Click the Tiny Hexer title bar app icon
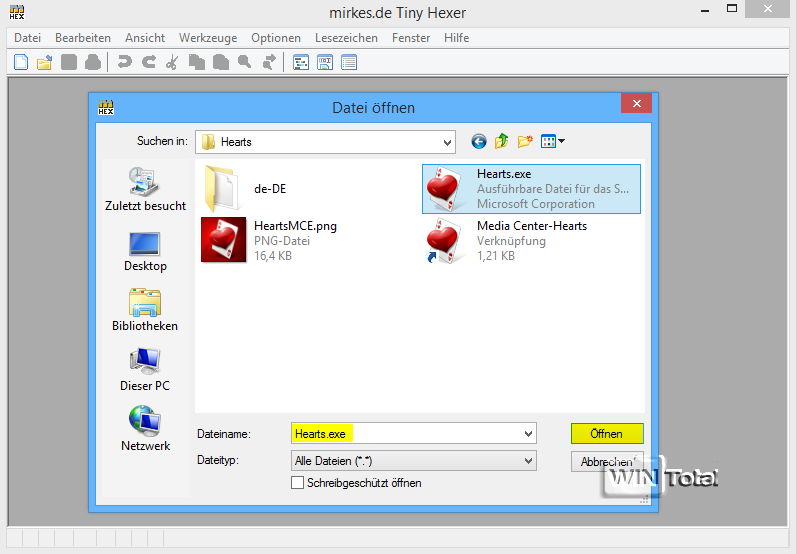 pyautogui.click(x=17, y=12)
